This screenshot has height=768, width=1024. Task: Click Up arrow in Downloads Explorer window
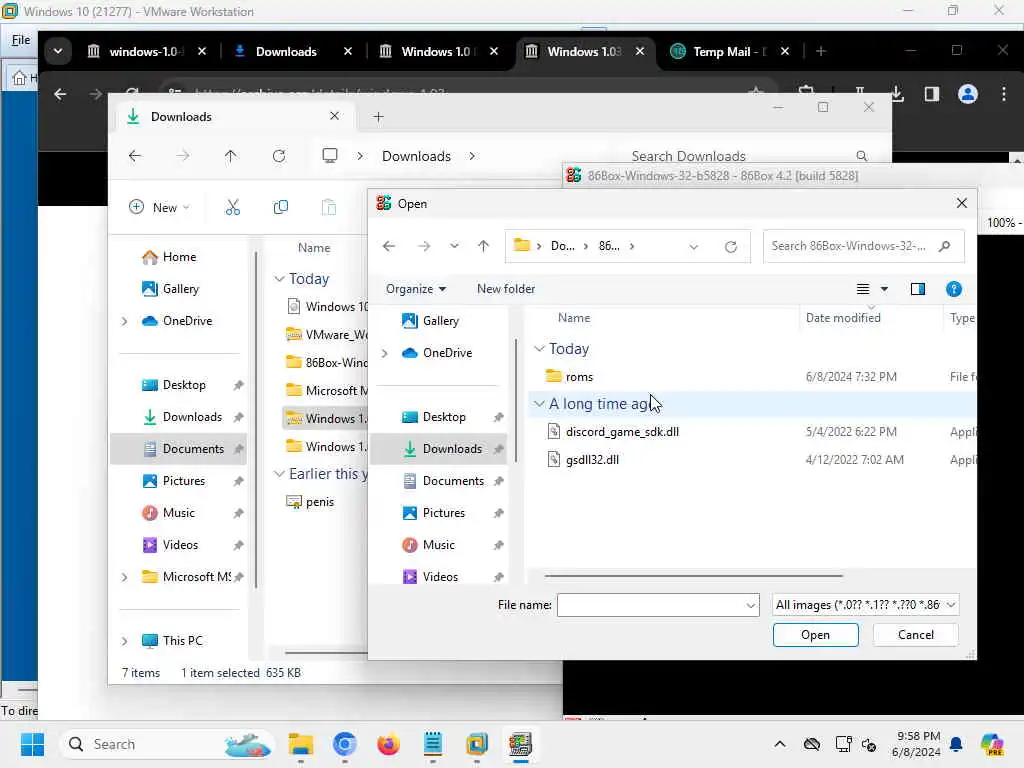tap(231, 156)
